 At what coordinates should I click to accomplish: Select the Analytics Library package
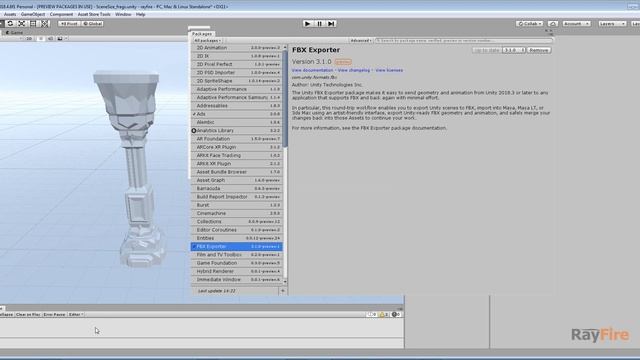point(236,131)
